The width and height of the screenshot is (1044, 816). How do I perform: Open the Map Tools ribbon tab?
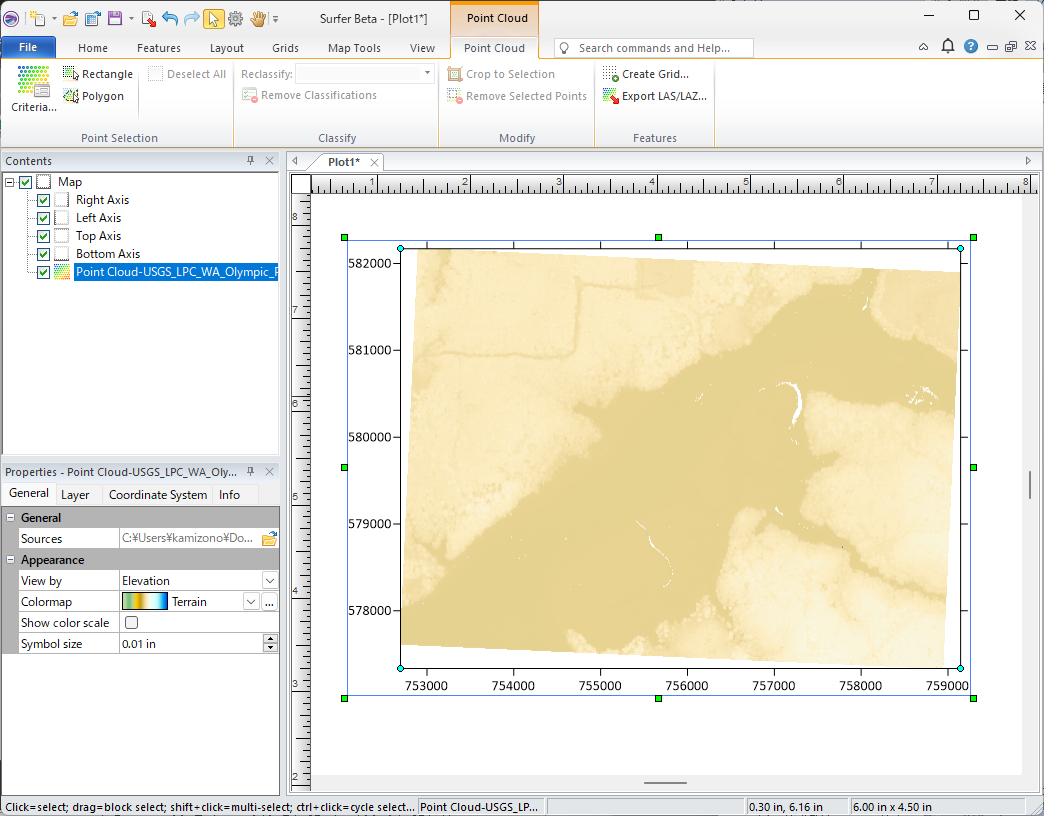[354, 48]
